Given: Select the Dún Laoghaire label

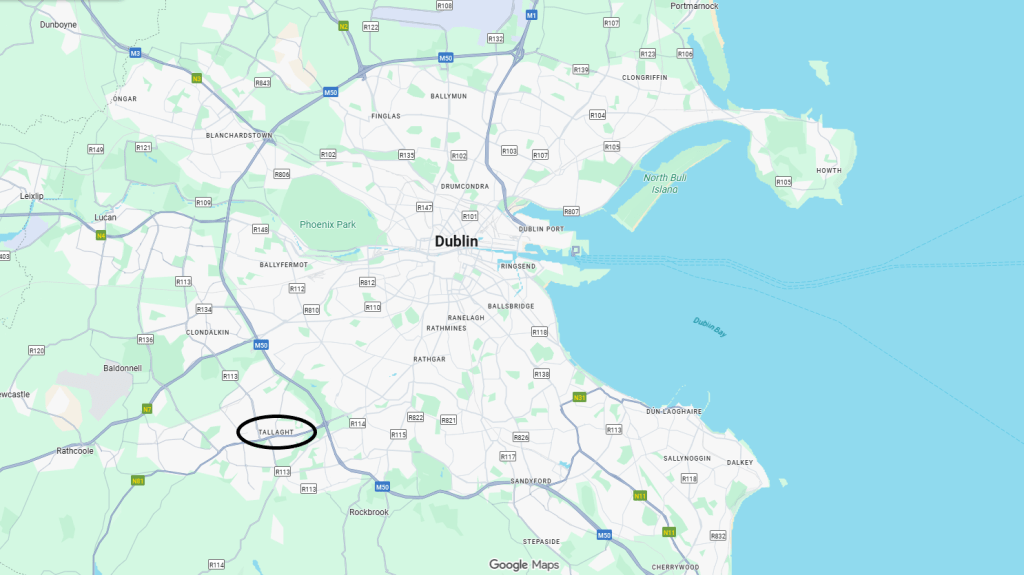Looking at the screenshot, I should click(674, 412).
